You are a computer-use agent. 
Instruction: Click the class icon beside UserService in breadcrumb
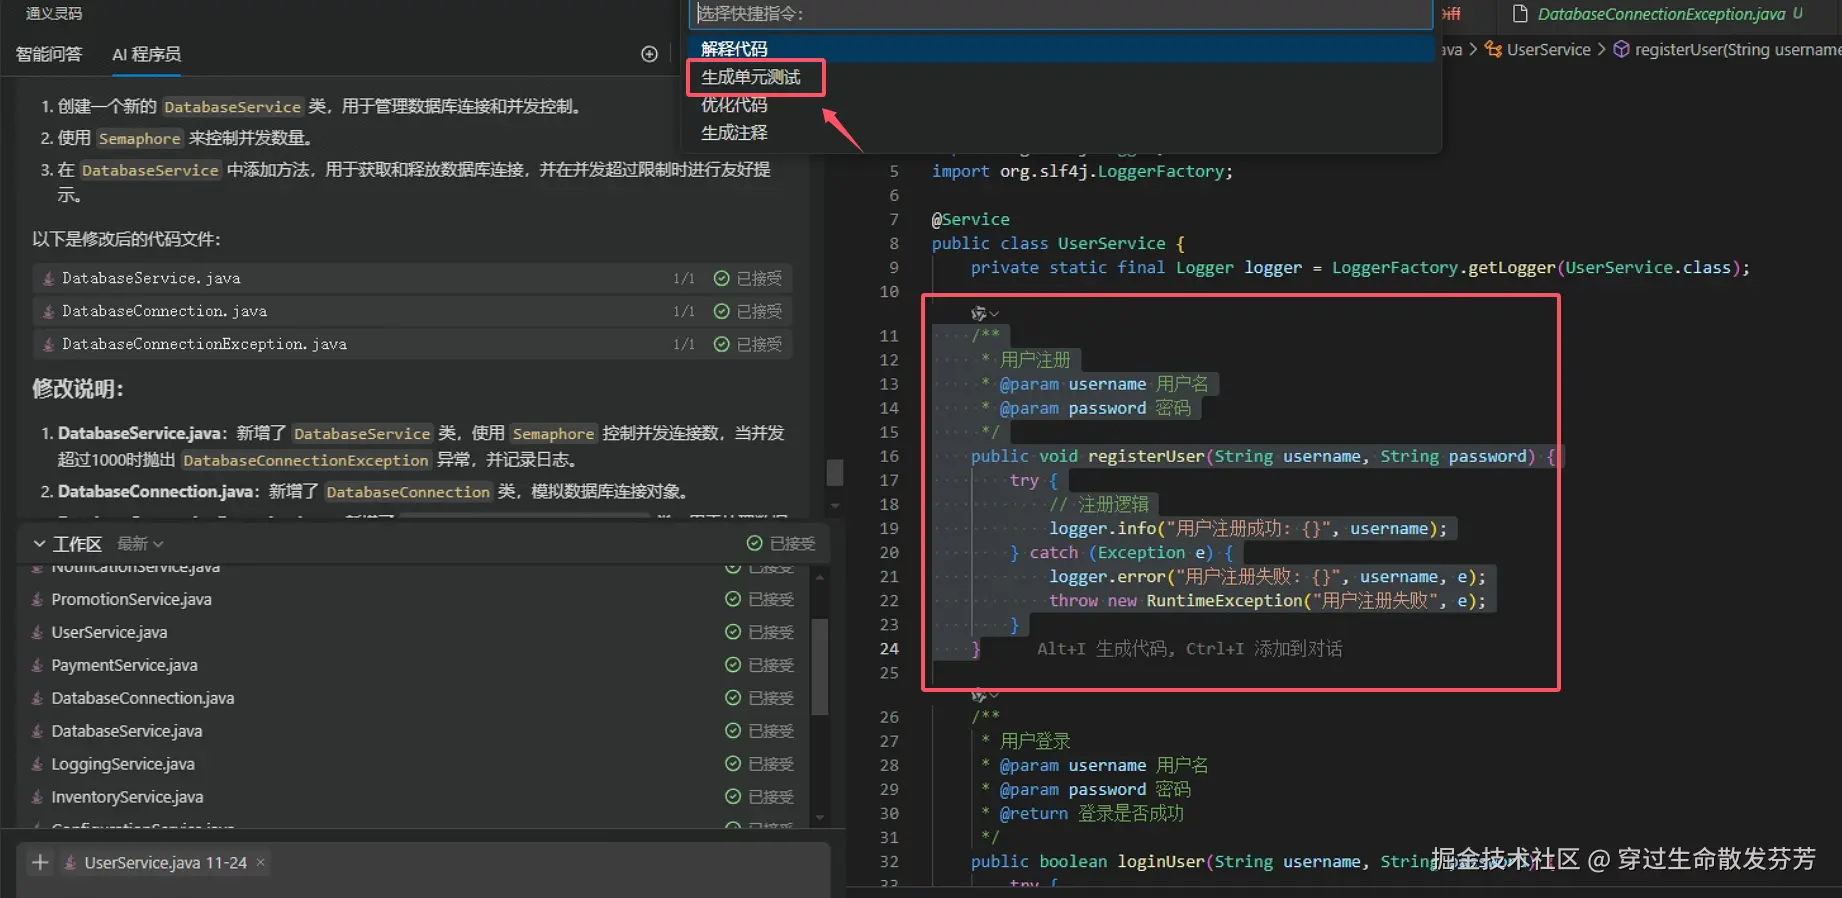[1493, 49]
